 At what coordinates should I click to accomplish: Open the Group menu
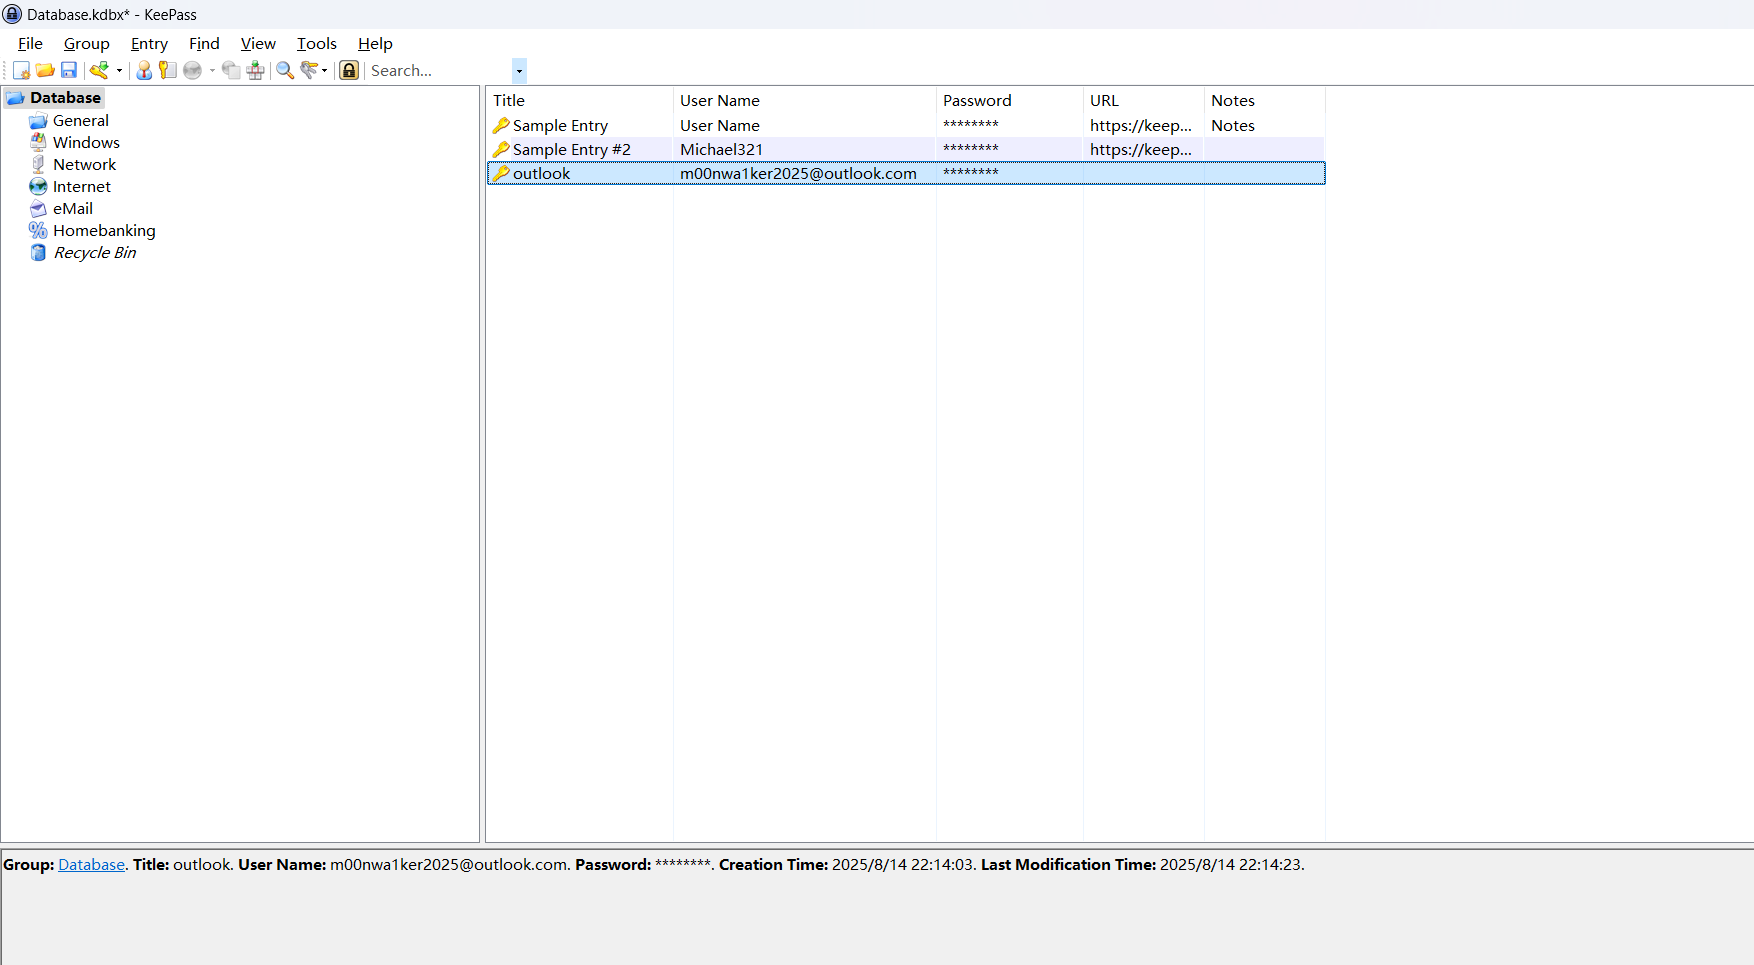(x=87, y=43)
